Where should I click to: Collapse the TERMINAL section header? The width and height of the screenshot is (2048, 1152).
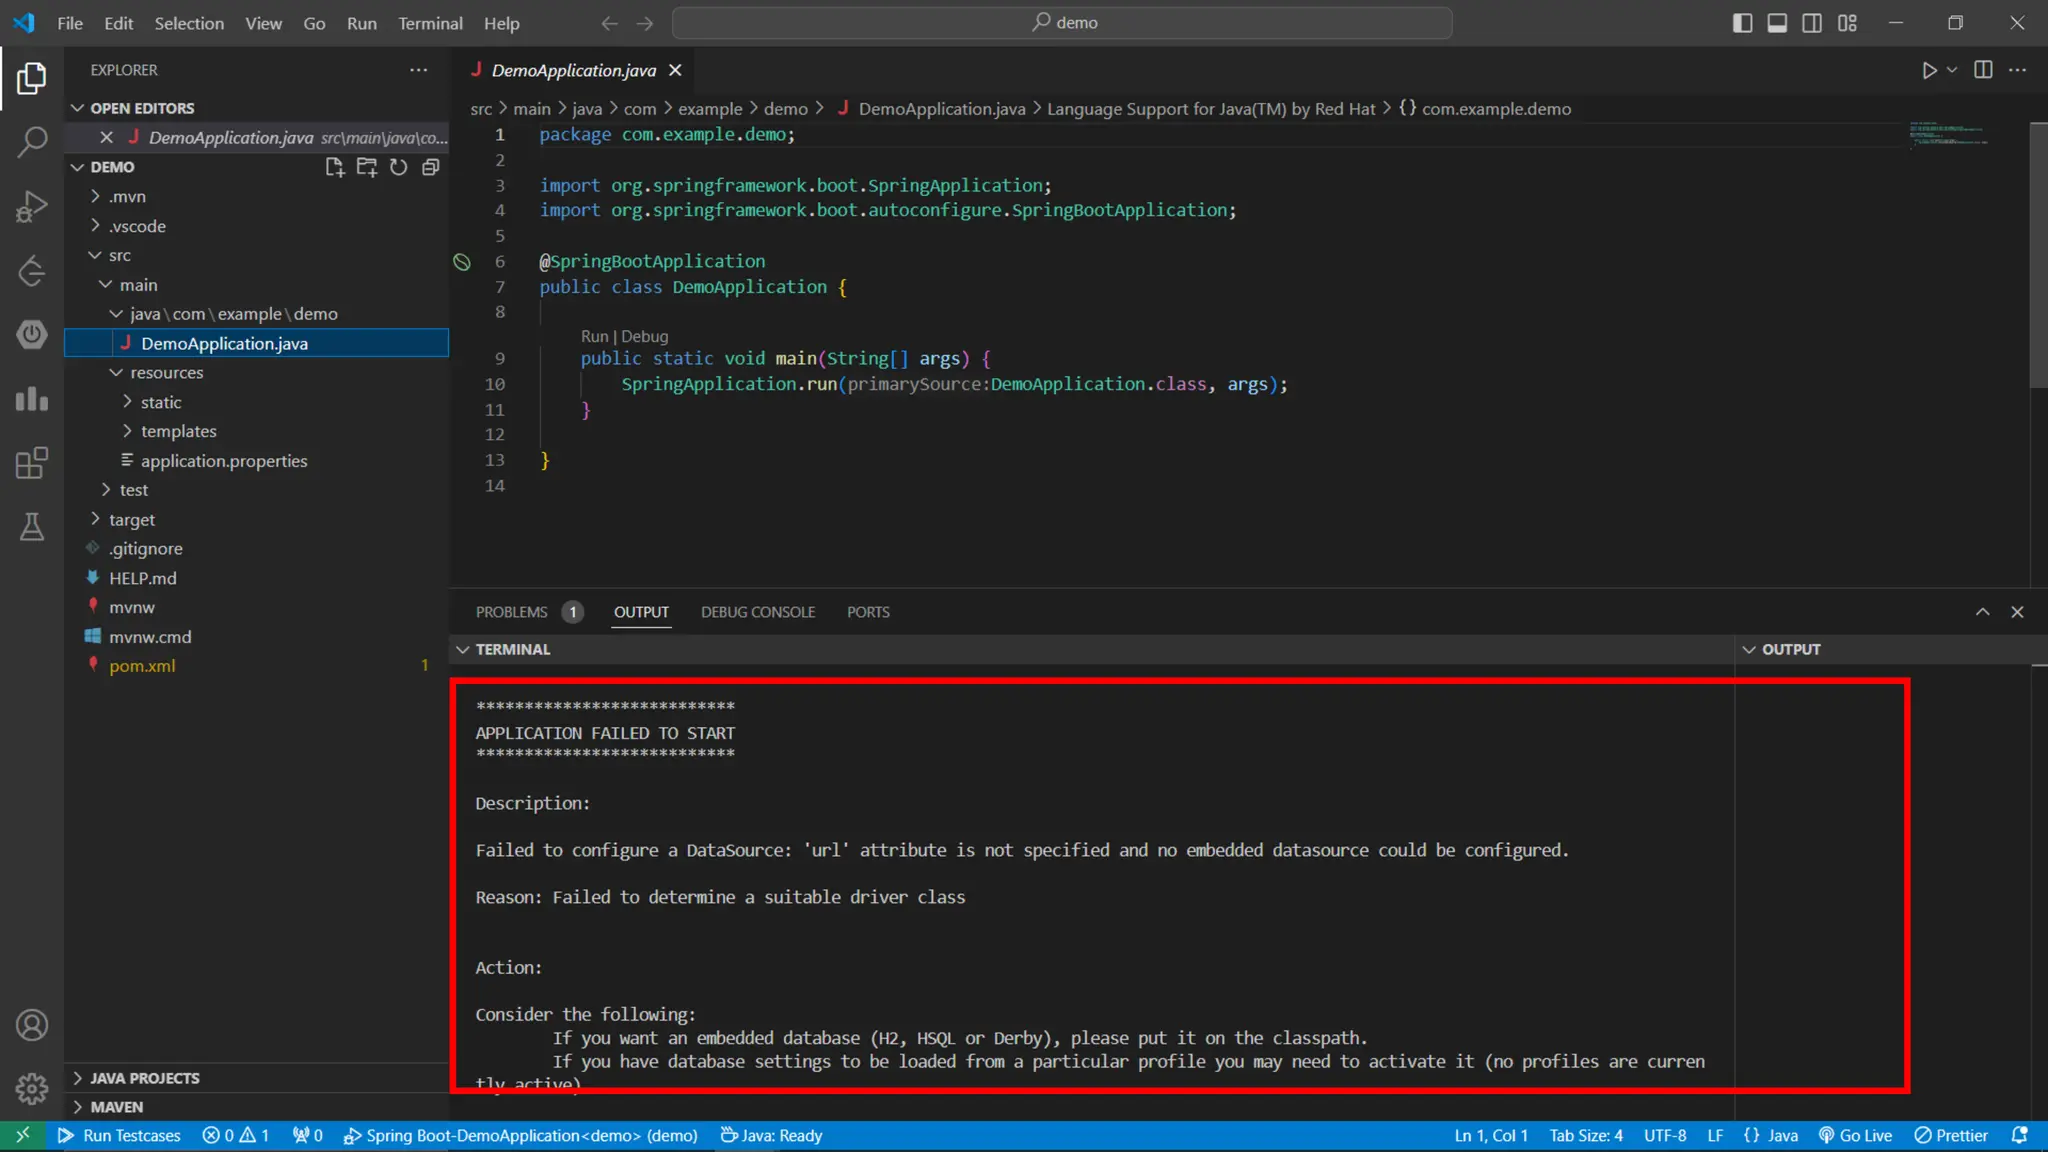pos(512,649)
